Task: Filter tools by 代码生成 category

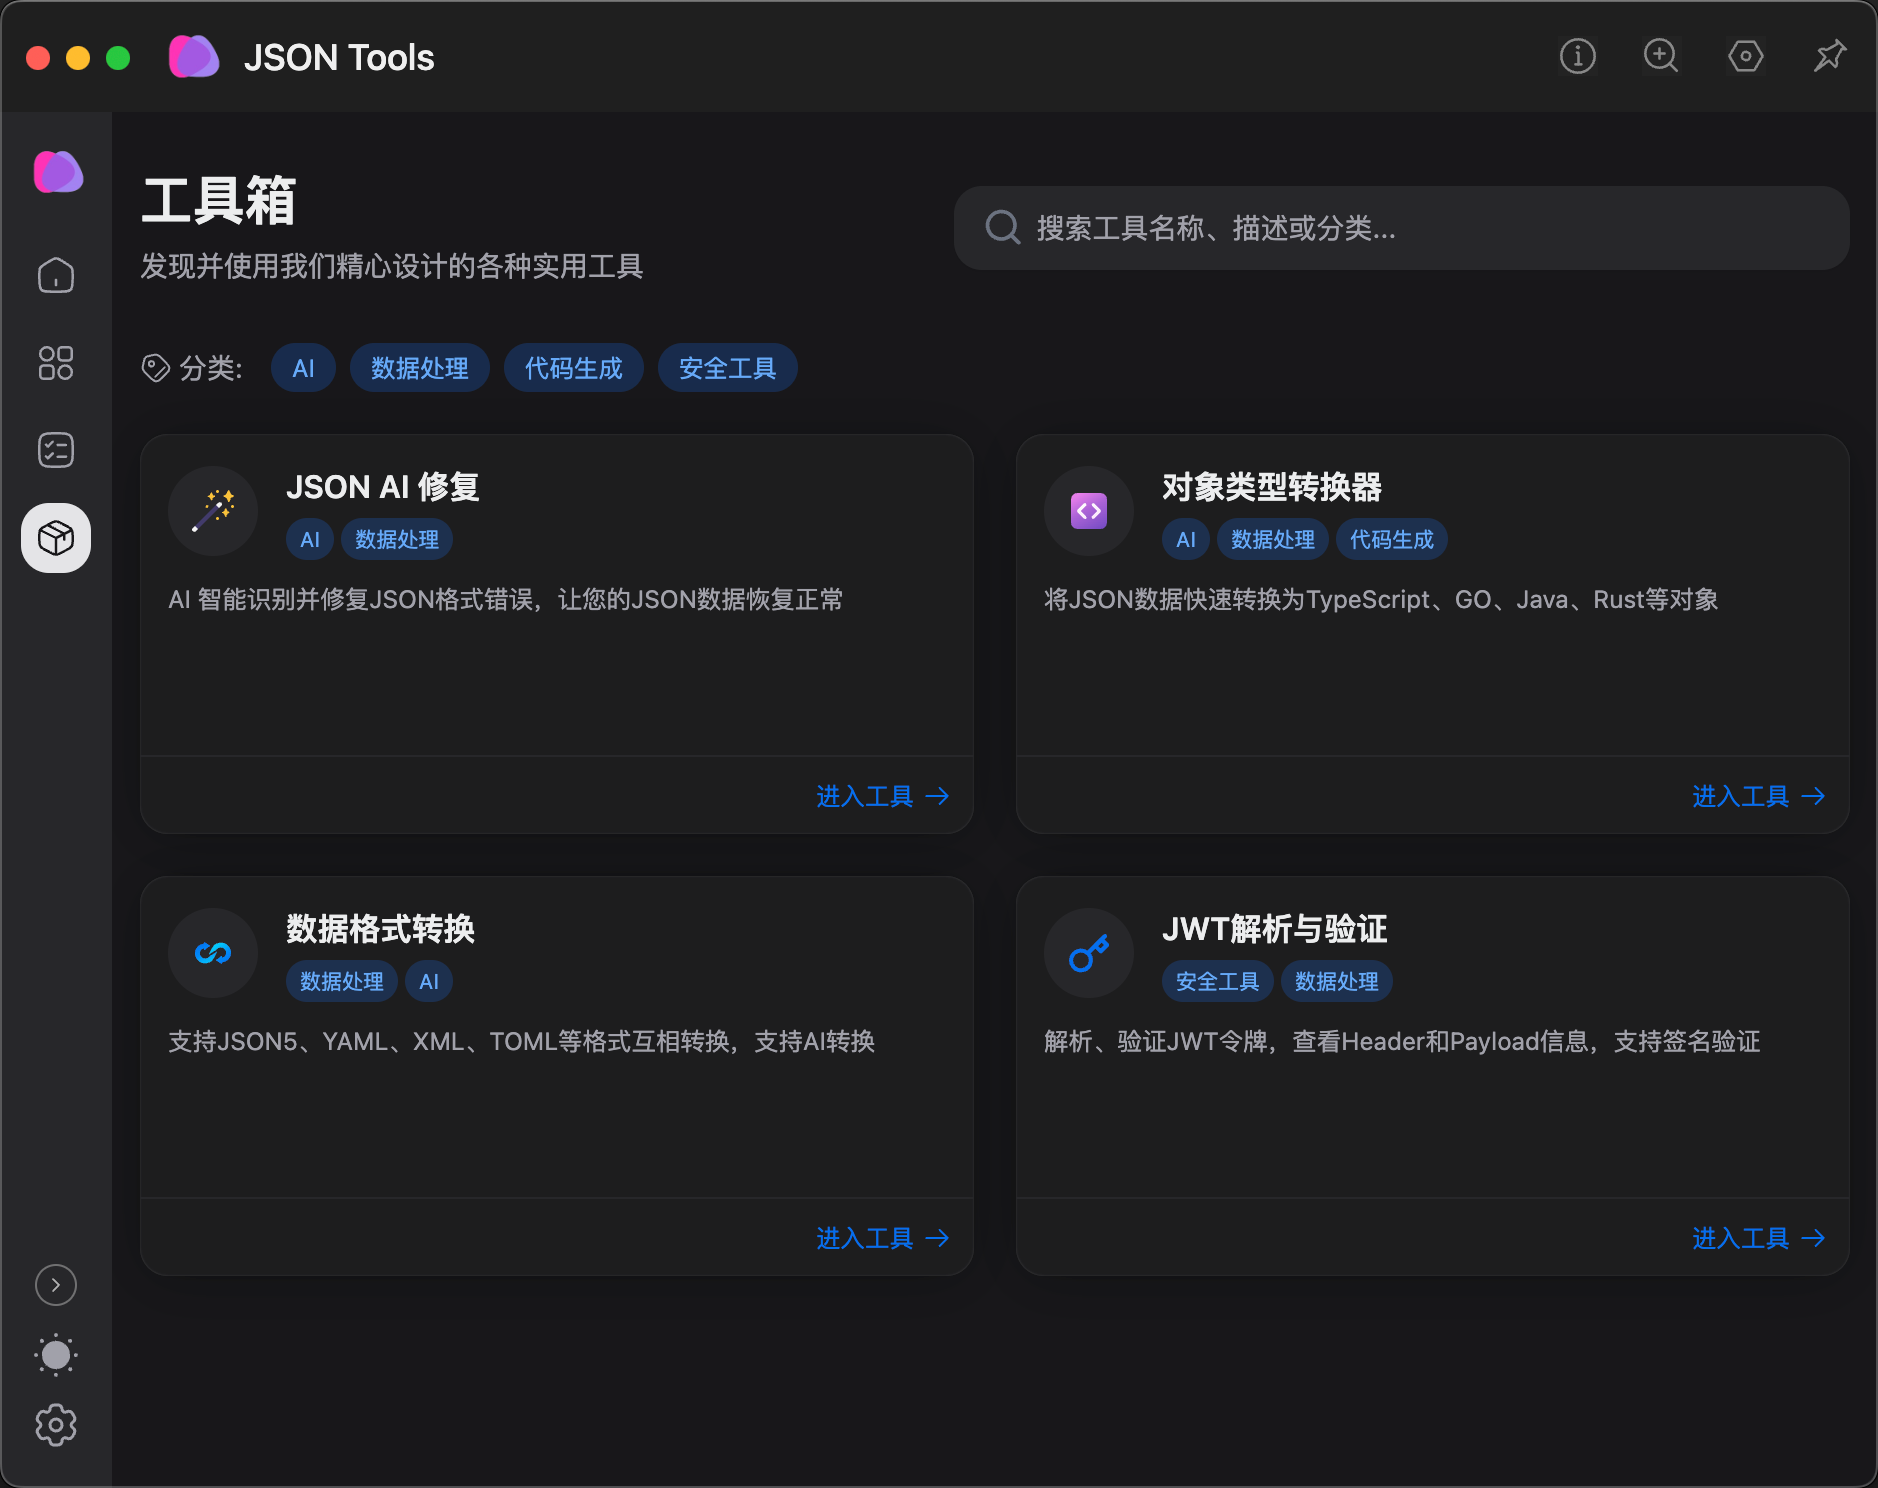Action: tap(574, 368)
